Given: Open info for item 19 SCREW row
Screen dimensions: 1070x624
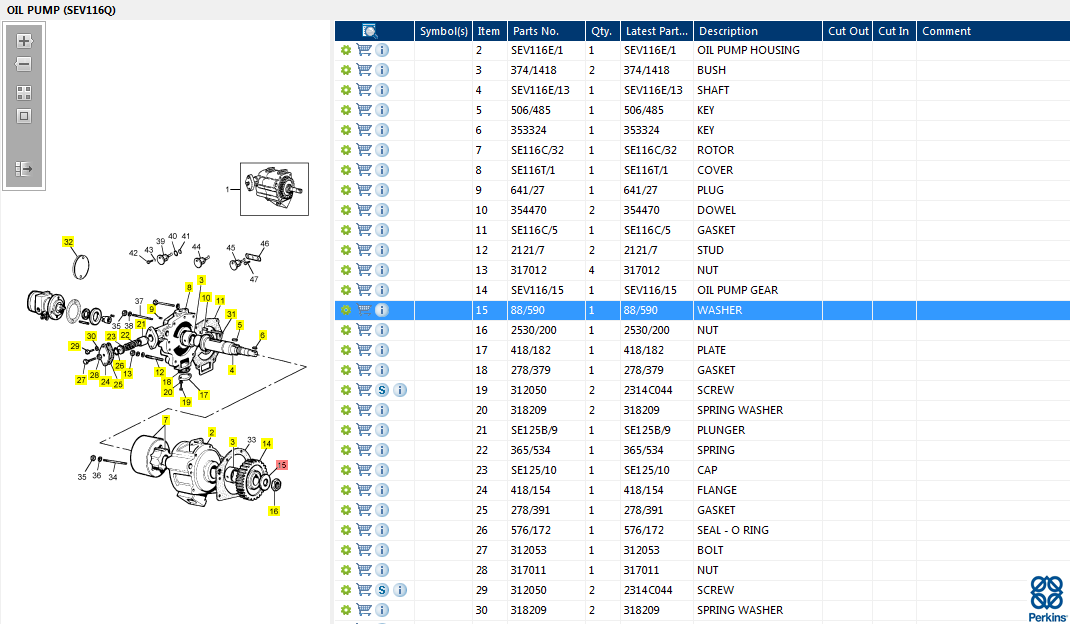Looking at the screenshot, I should coord(401,390).
